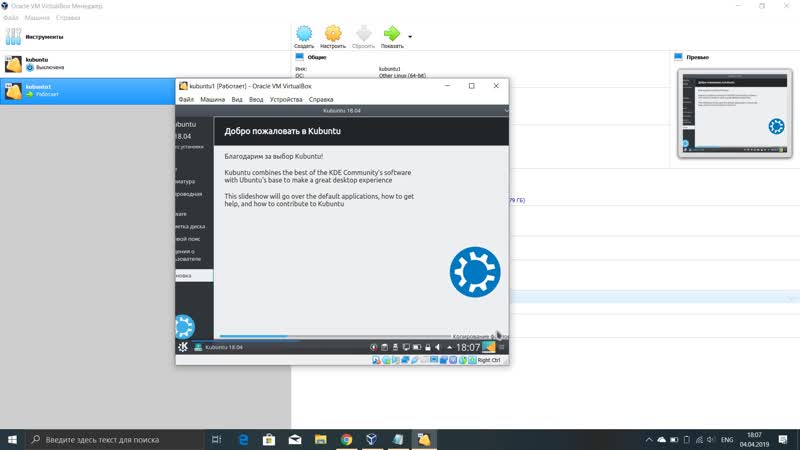Click the Показать green arrow button

[392, 37]
